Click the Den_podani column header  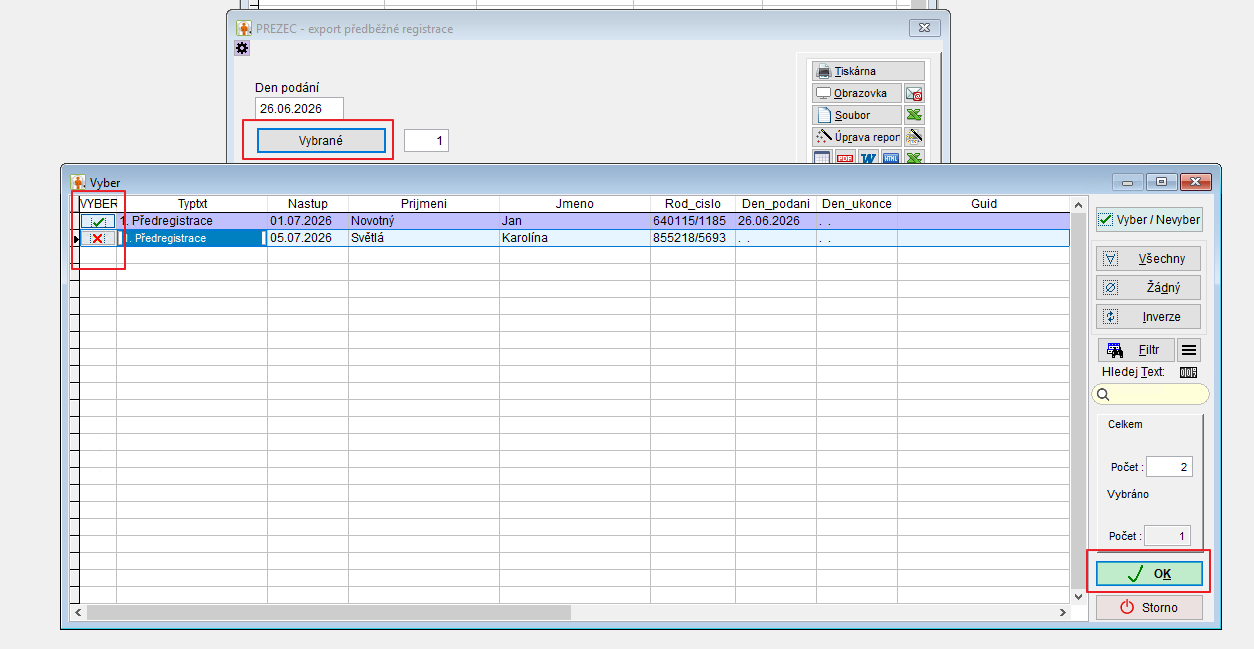tap(776, 204)
